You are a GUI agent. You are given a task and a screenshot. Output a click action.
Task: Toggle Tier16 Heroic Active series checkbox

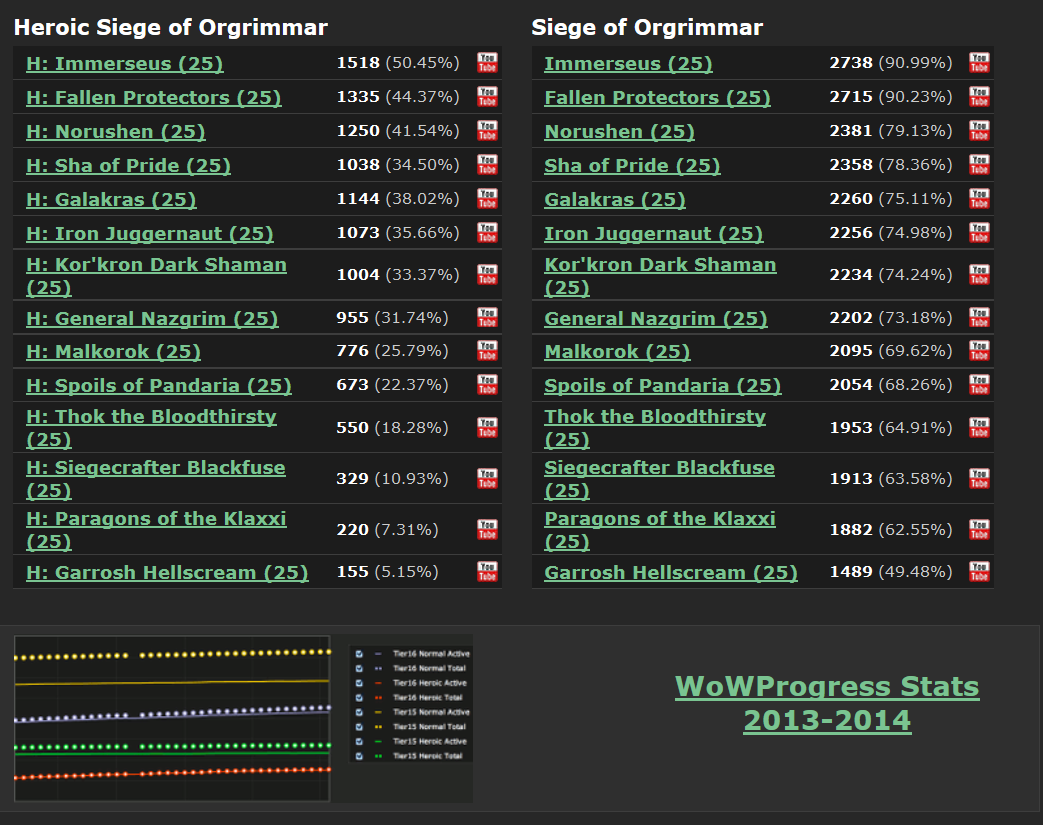[x=359, y=683]
